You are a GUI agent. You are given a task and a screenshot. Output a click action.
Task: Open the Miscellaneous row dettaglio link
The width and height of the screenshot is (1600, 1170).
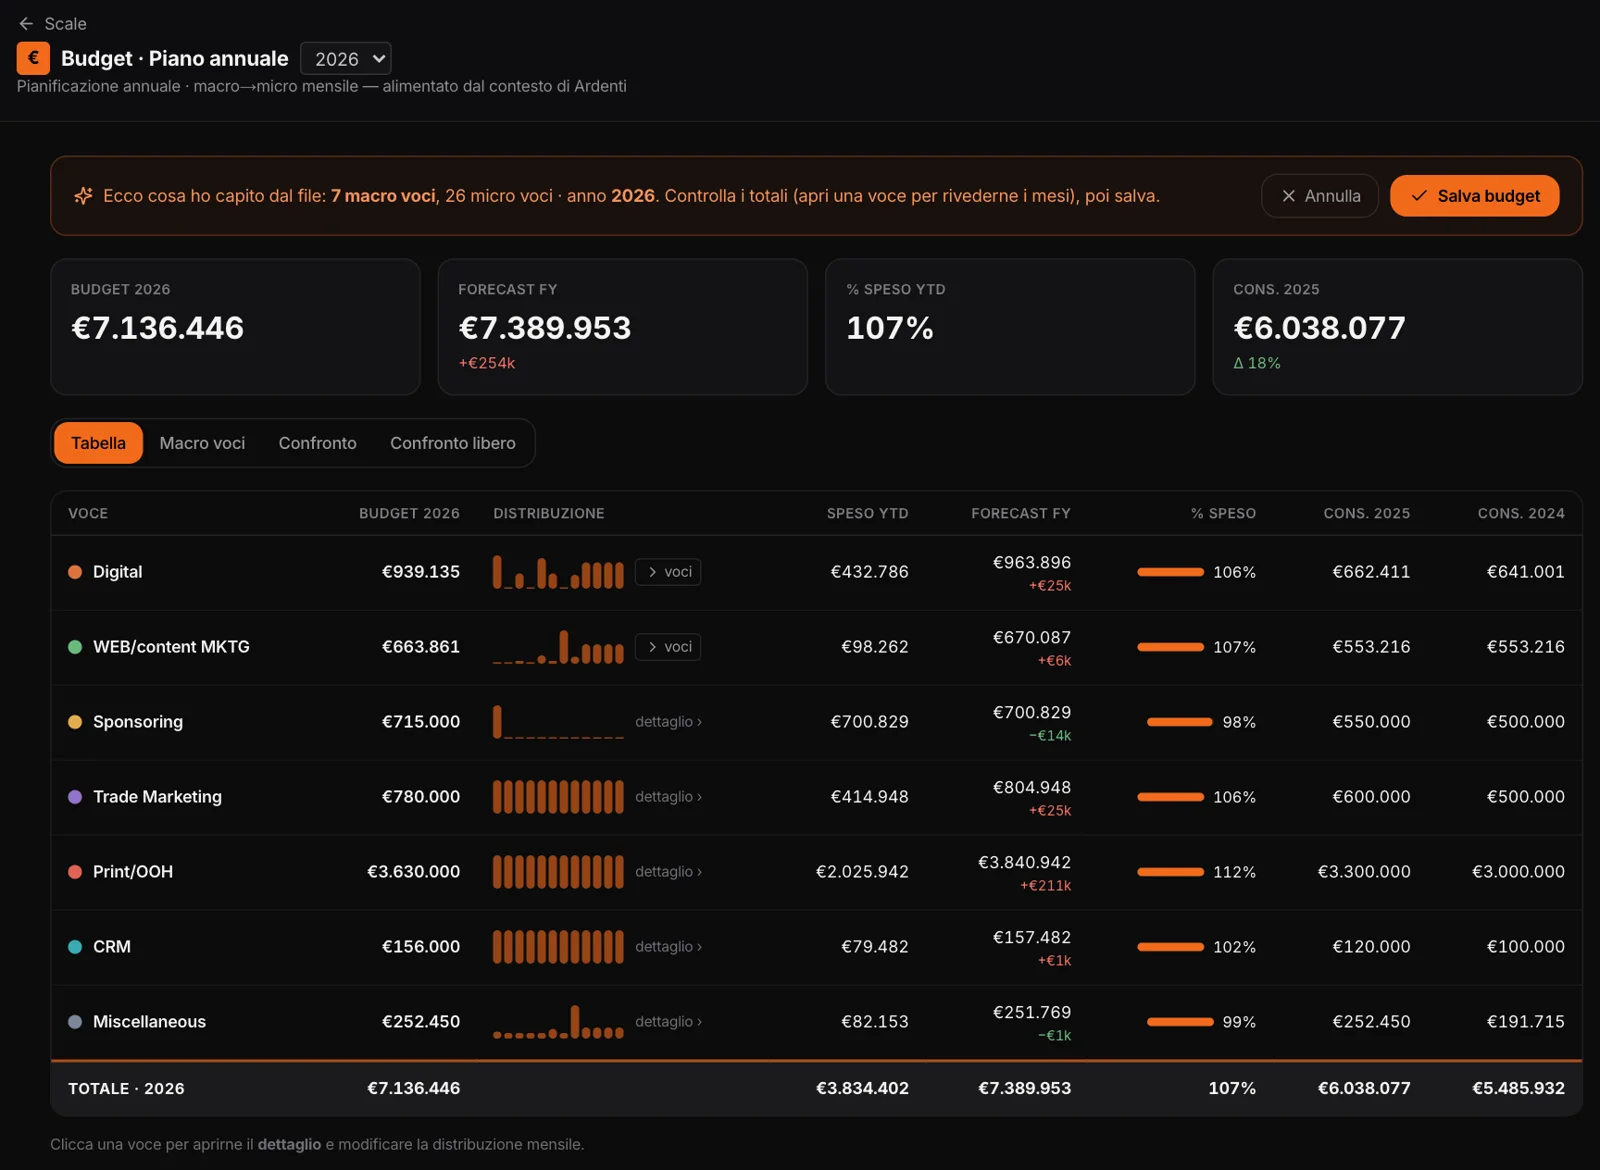click(x=668, y=1022)
